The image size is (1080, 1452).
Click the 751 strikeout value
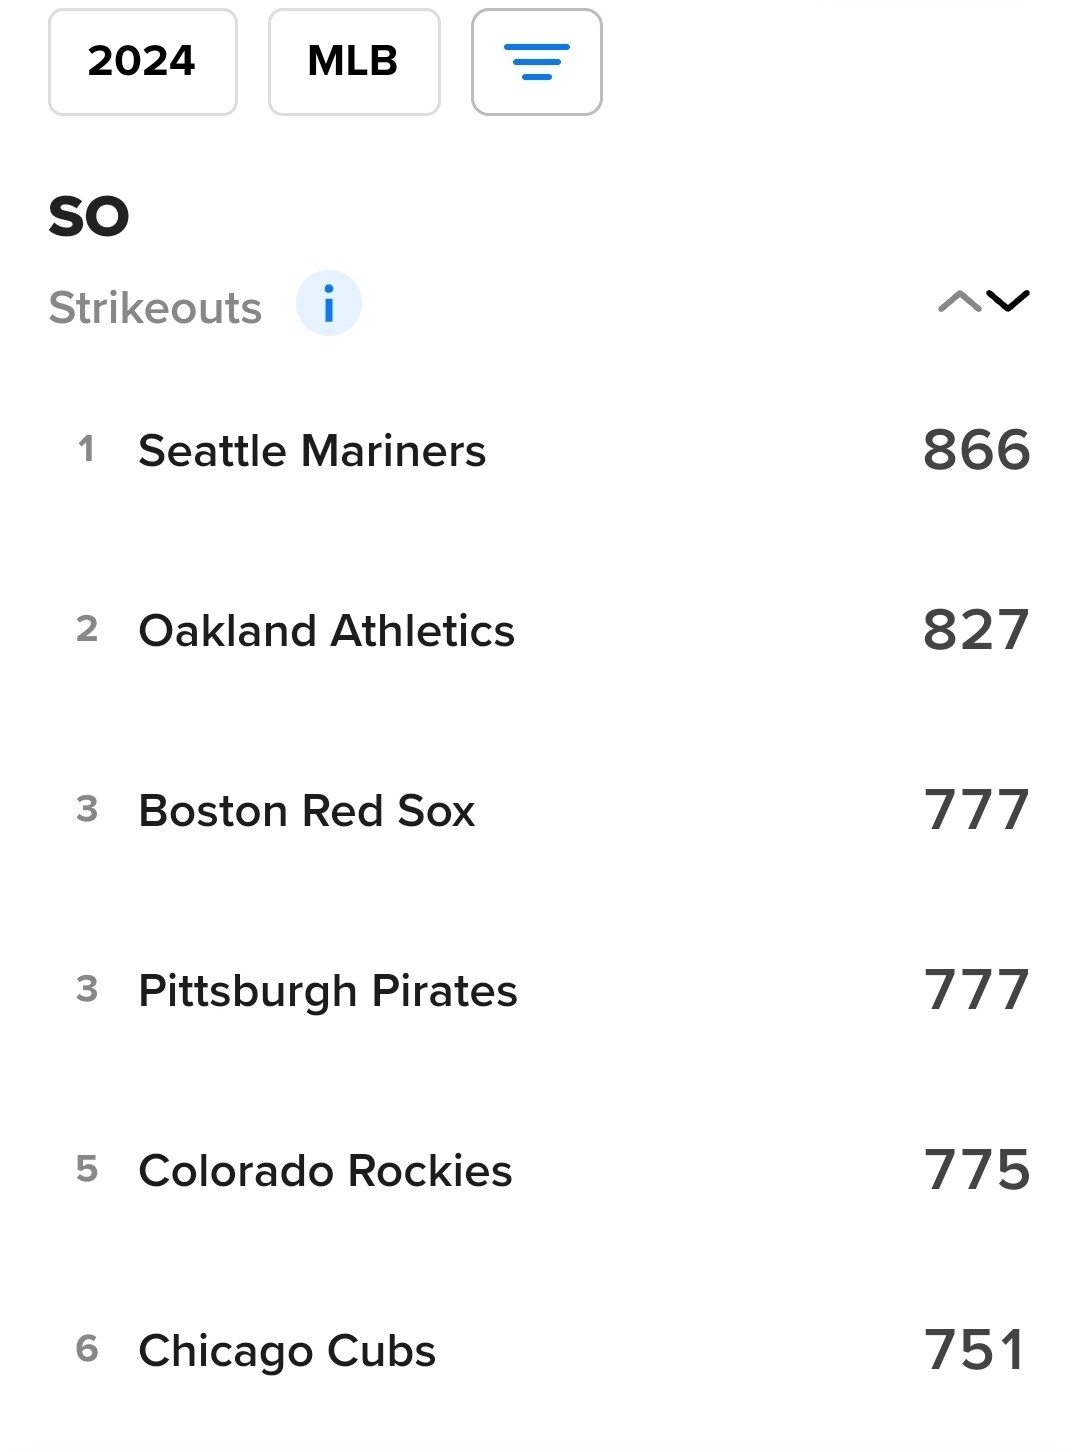pos(974,1350)
